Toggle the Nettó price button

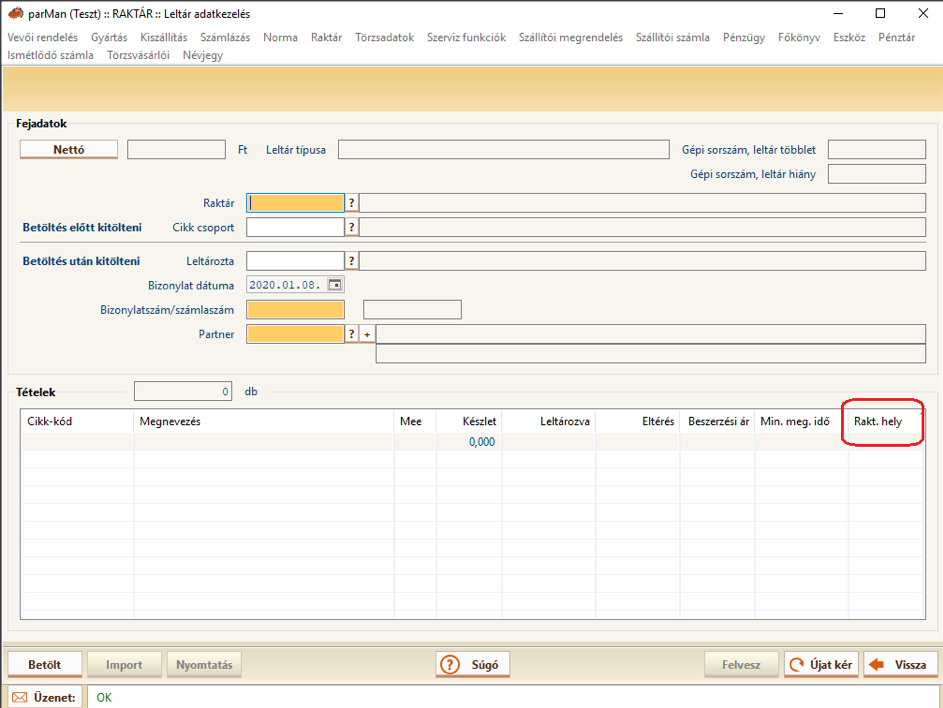click(x=69, y=149)
